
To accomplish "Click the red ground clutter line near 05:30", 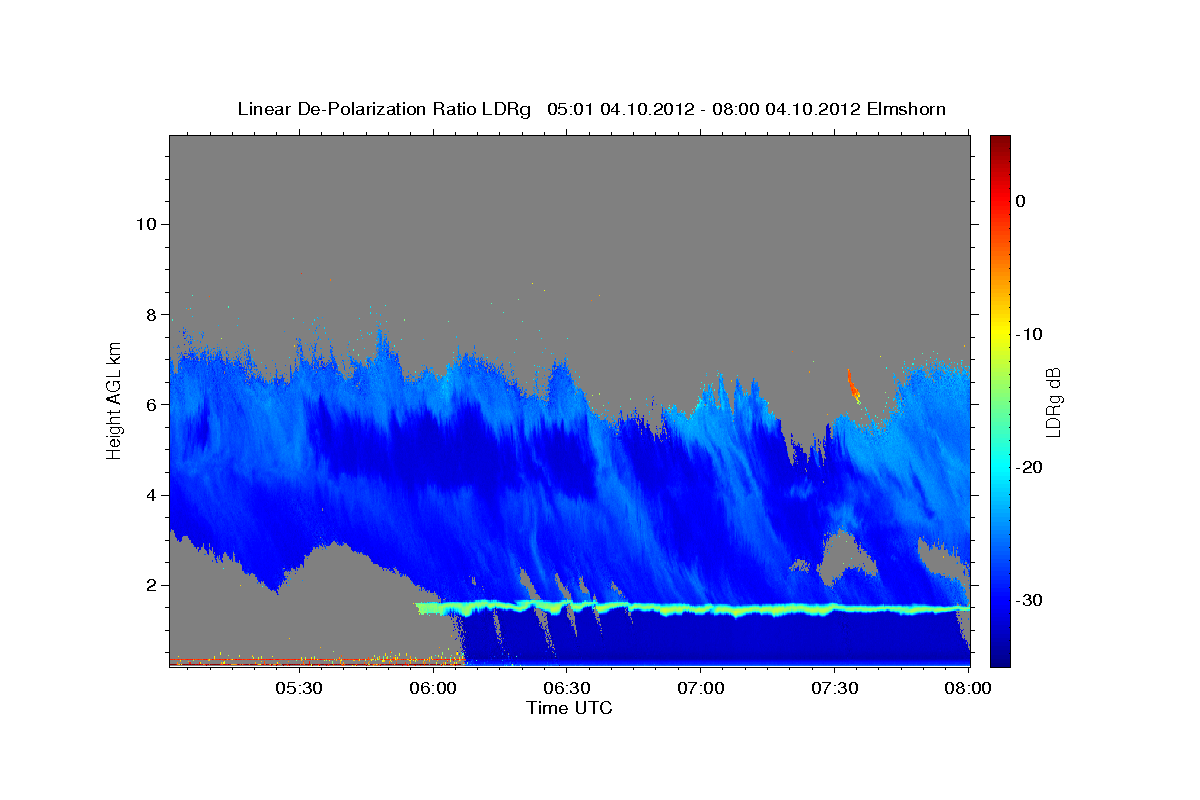I will (x=298, y=663).
